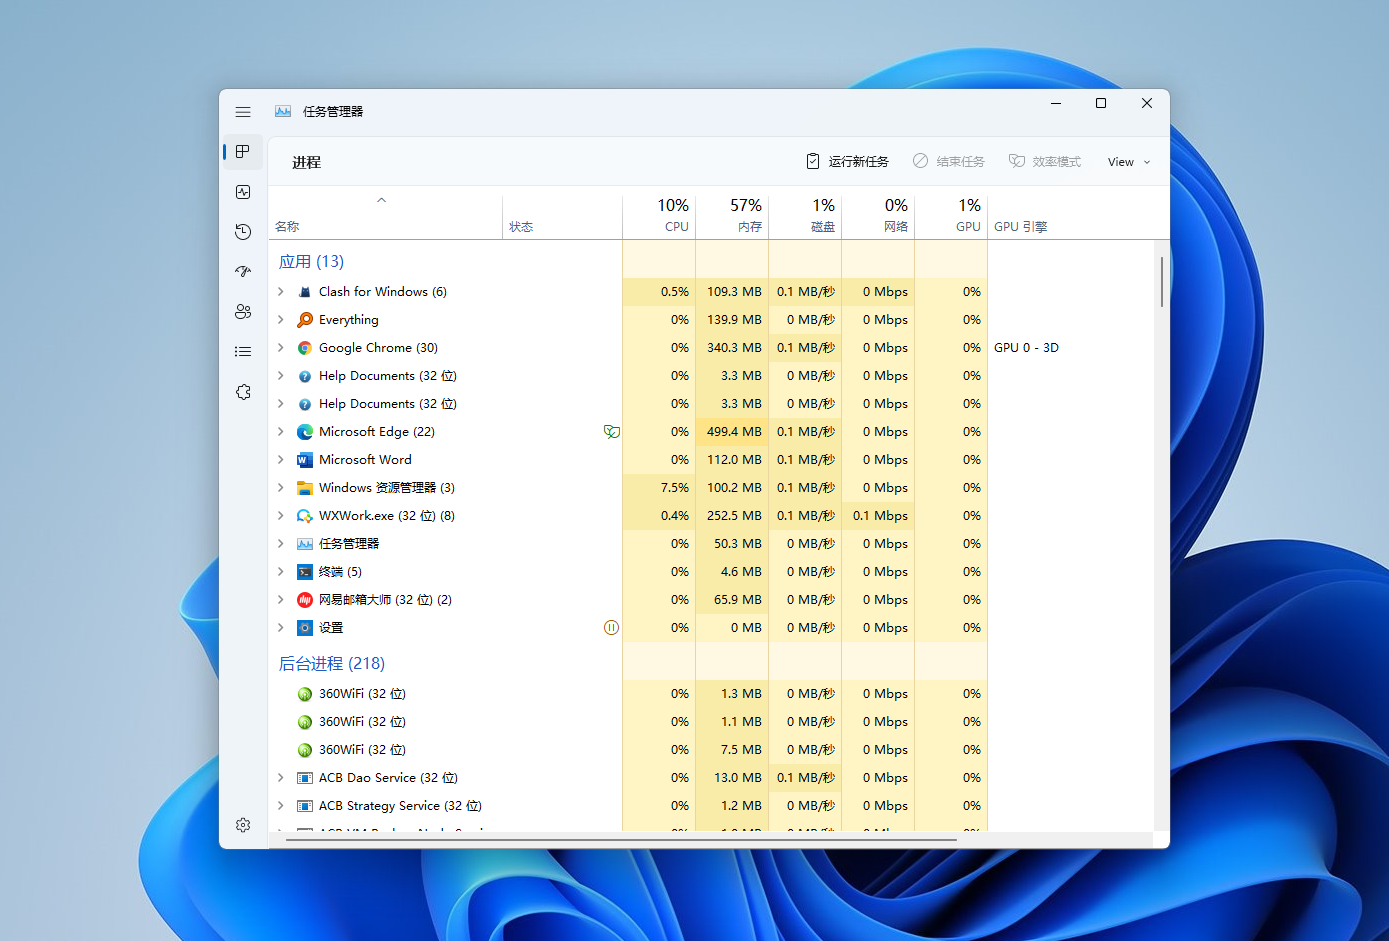Click the Microsoft Word icon

pos(305,460)
